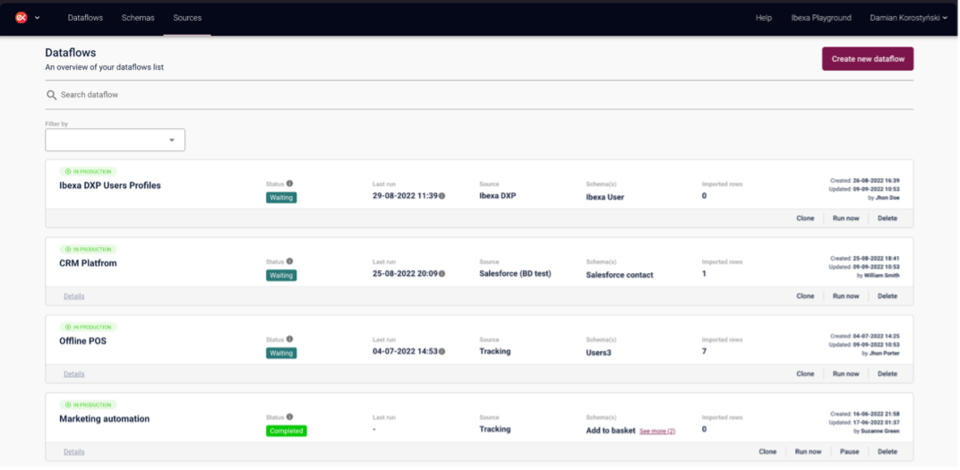960x470 pixels.
Task: Delete the CRM Platfrom dataflow
Action: (x=887, y=296)
